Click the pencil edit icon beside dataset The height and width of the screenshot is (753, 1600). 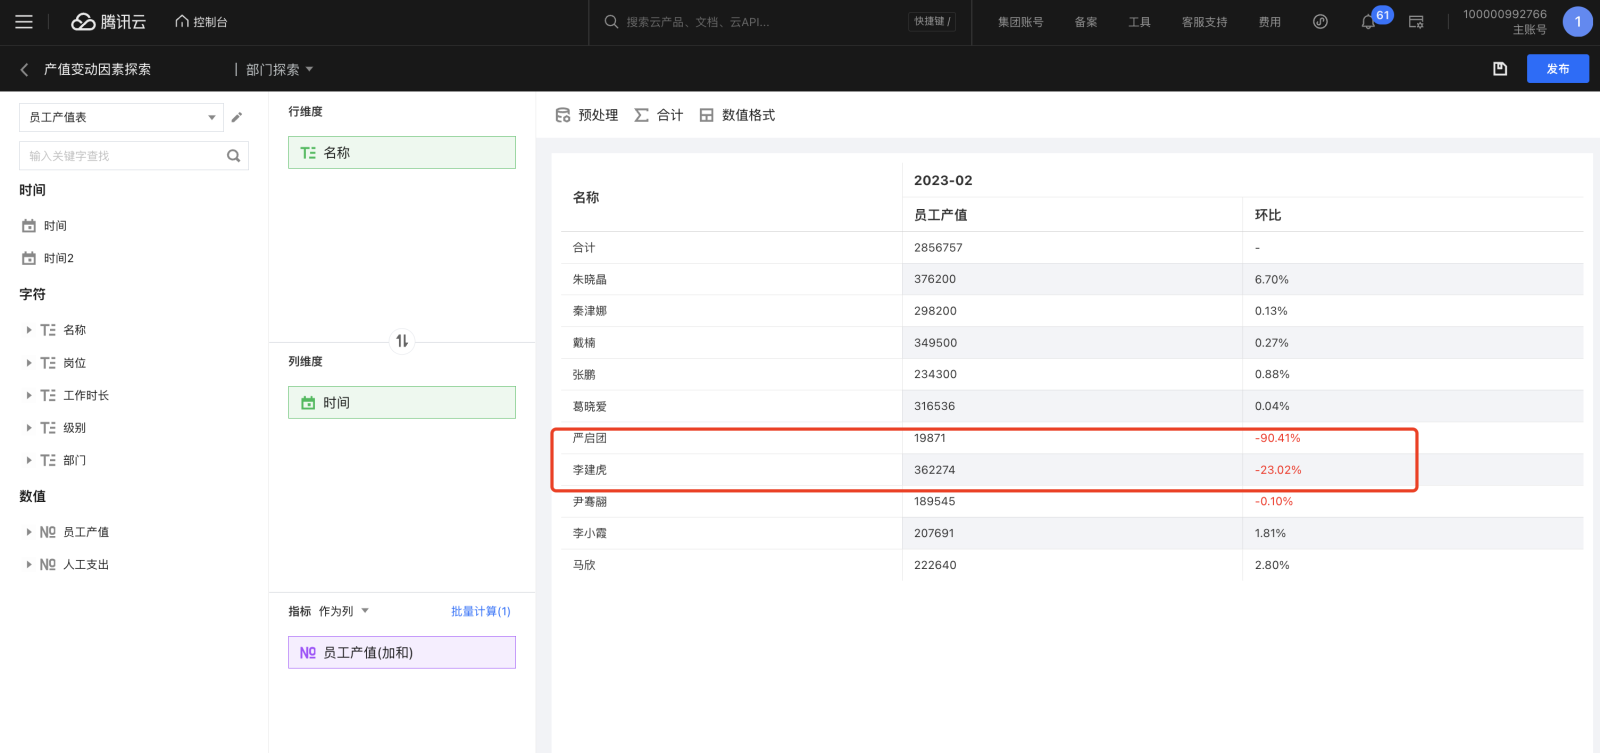237,117
